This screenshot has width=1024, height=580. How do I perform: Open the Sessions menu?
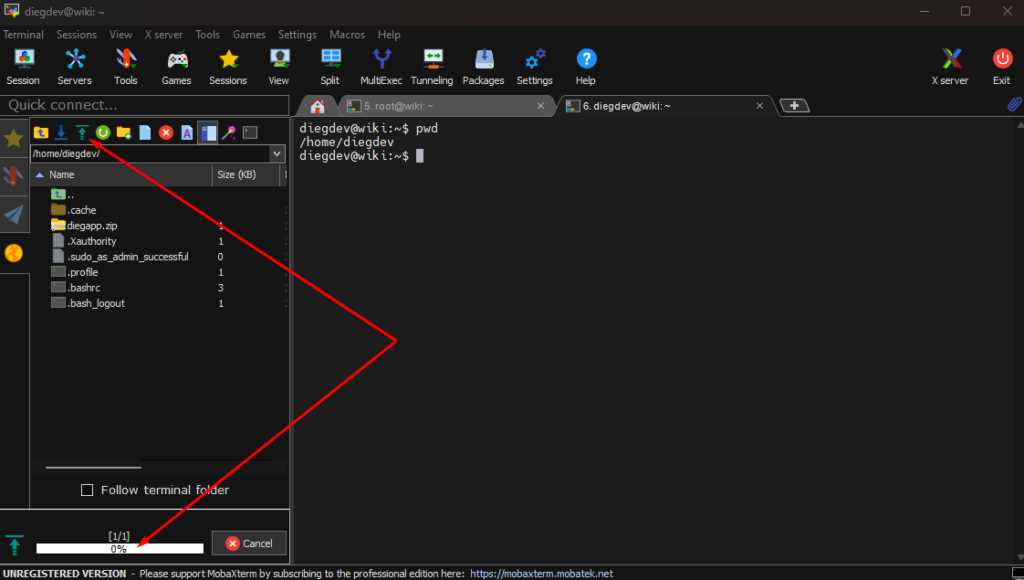click(76, 35)
